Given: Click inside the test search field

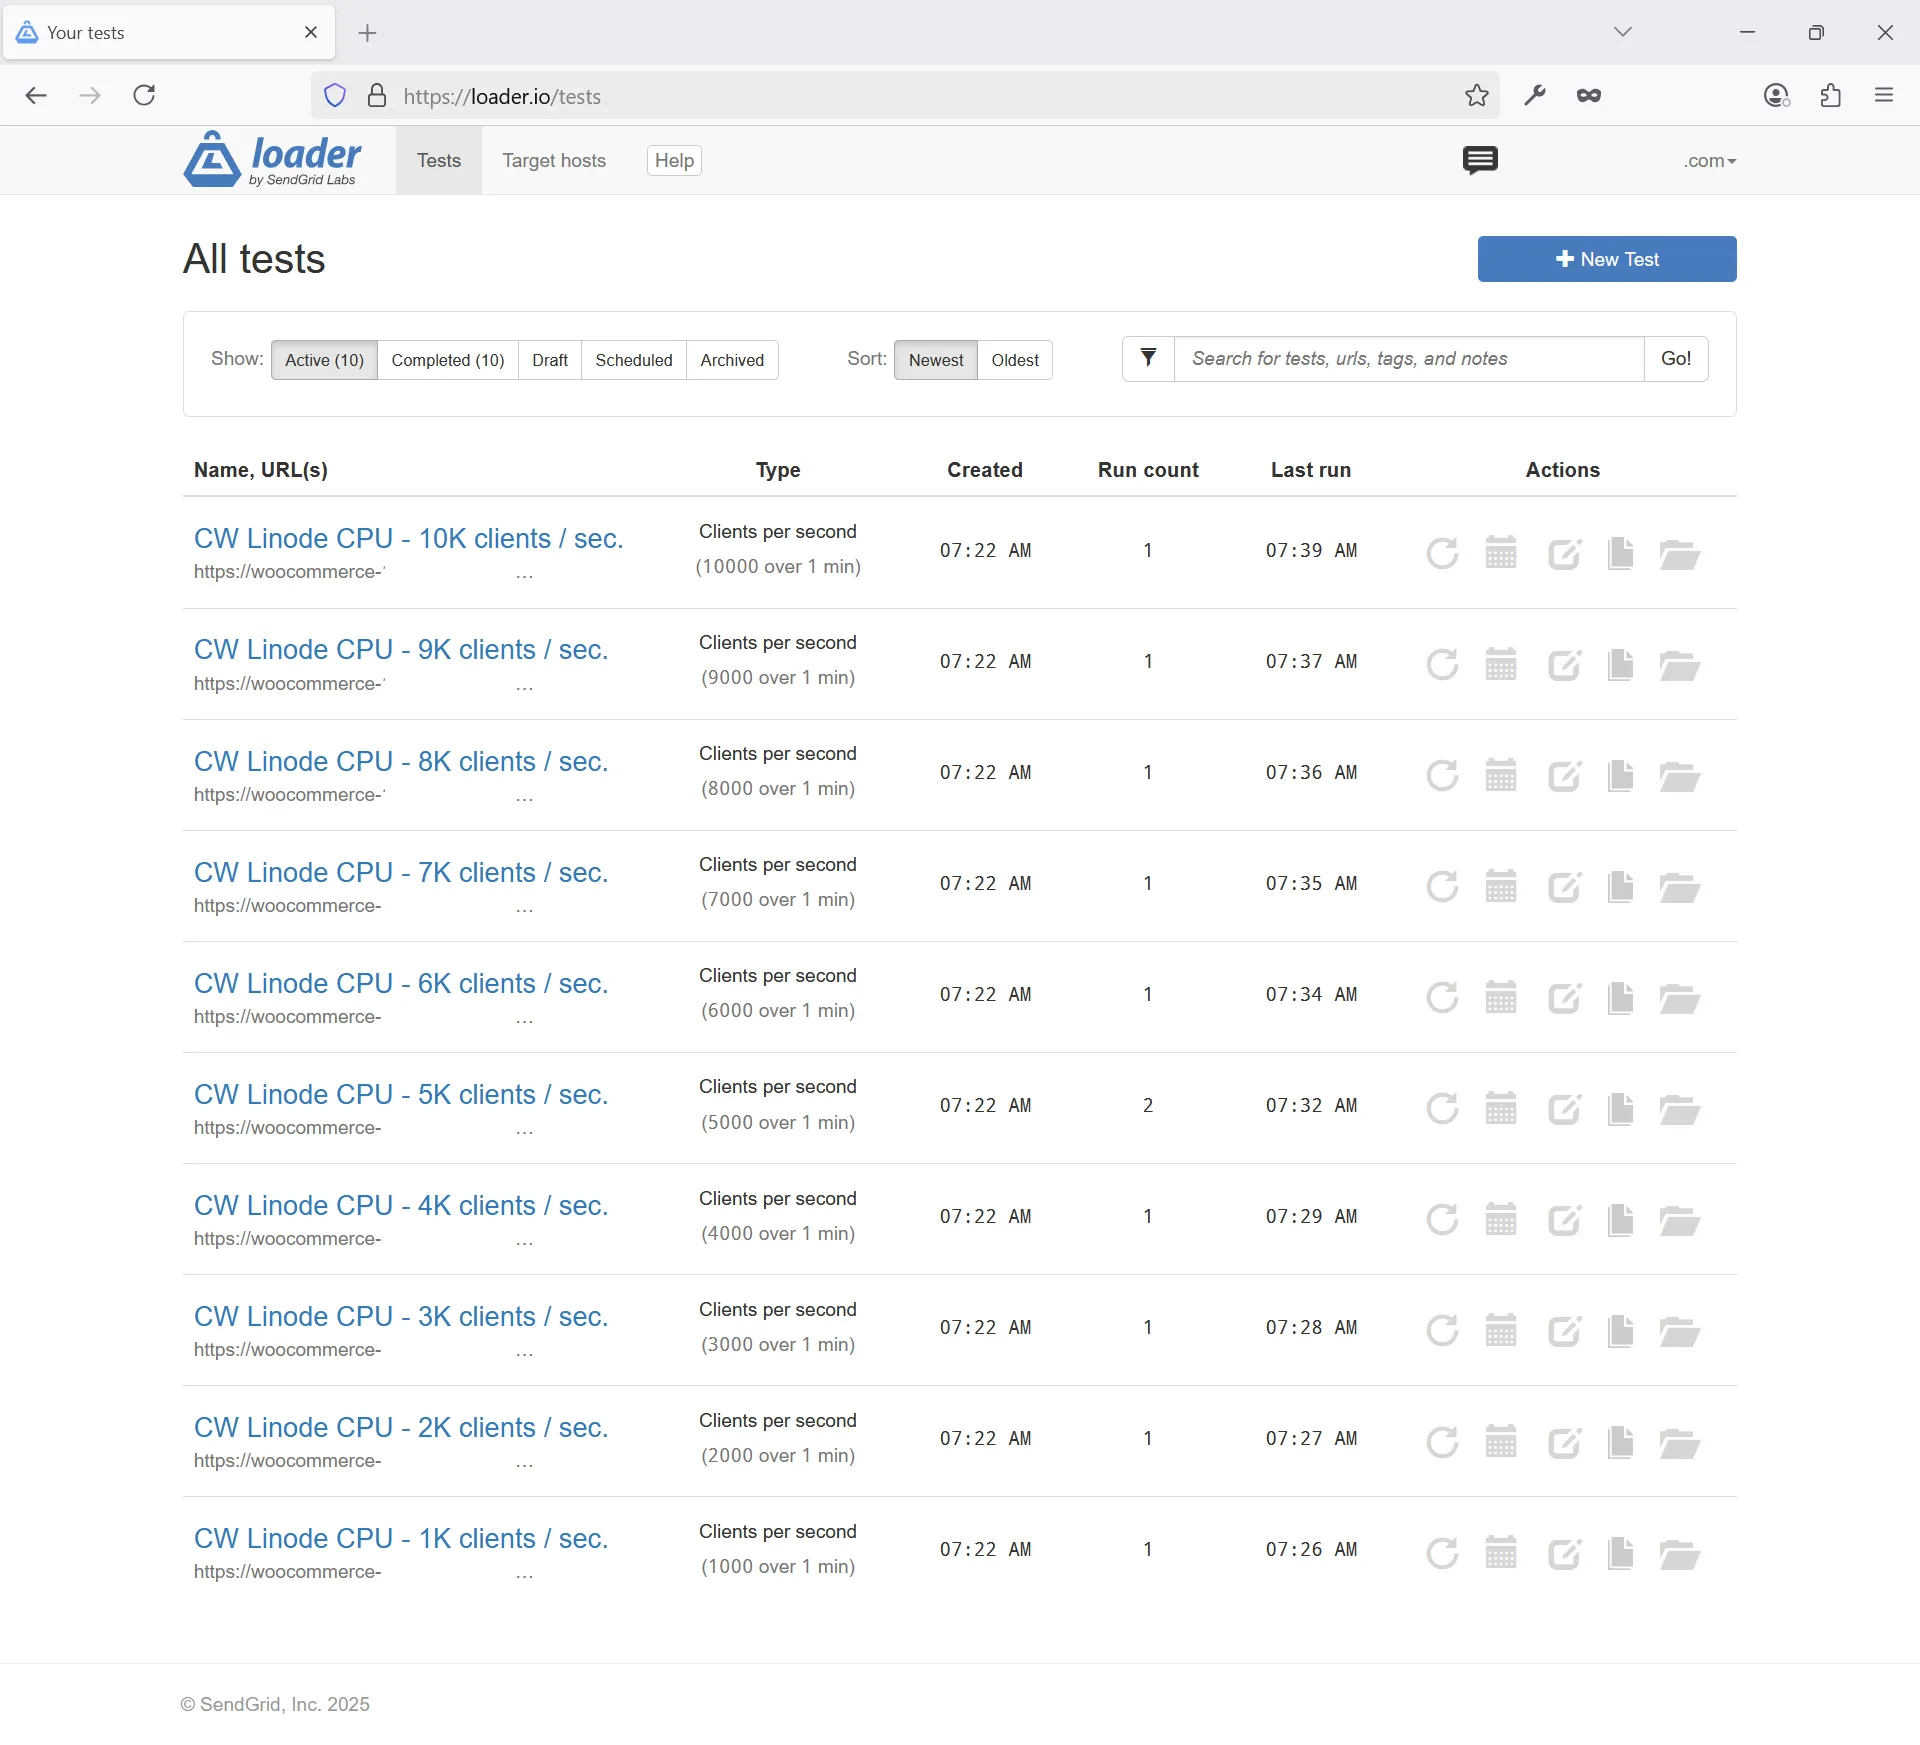Looking at the screenshot, I should point(1400,358).
